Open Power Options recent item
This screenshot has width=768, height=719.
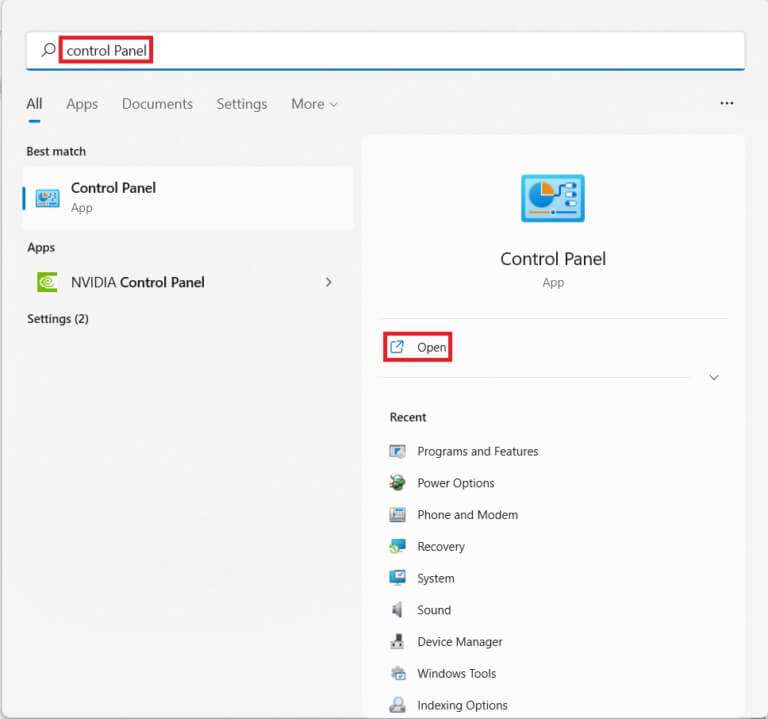click(x=442, y=482)
